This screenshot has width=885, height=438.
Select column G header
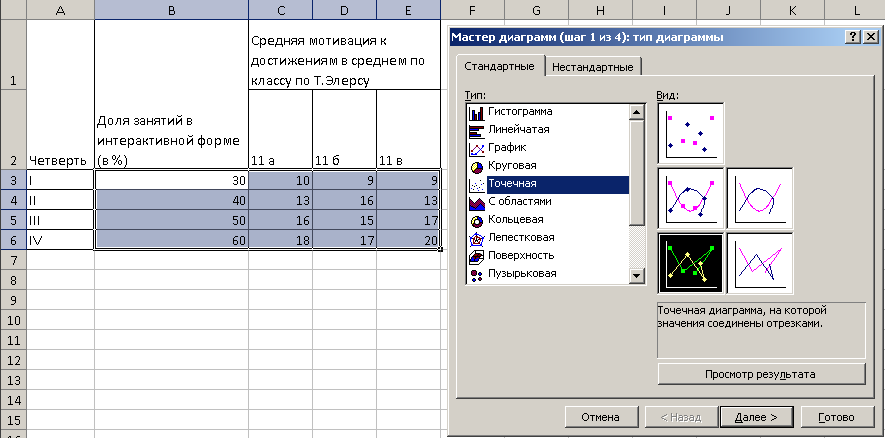[x=536, y=10]
